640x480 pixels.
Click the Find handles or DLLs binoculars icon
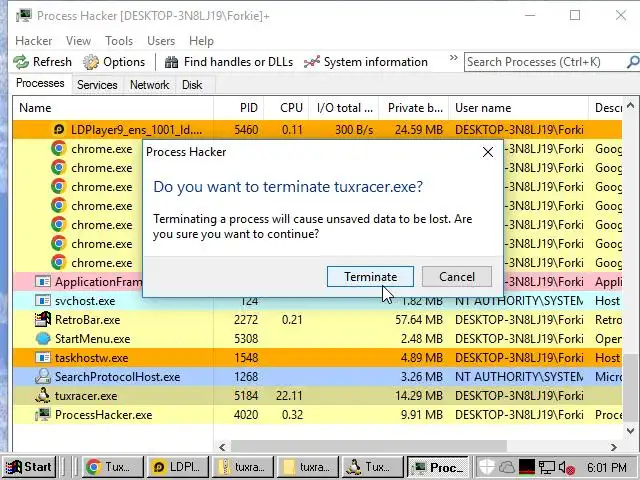[171, 62]
